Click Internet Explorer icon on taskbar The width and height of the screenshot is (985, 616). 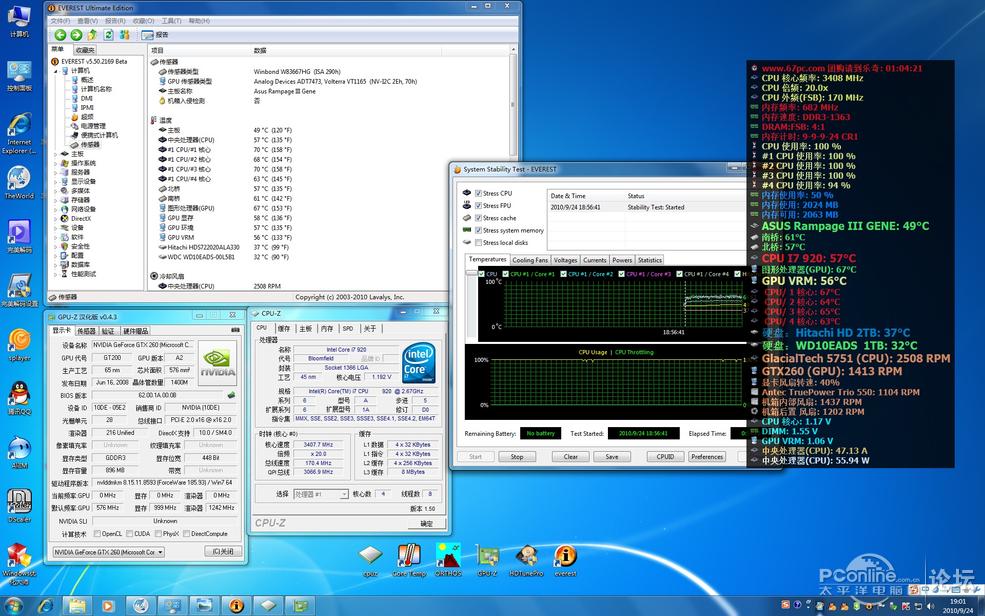(x=45, y=605)
